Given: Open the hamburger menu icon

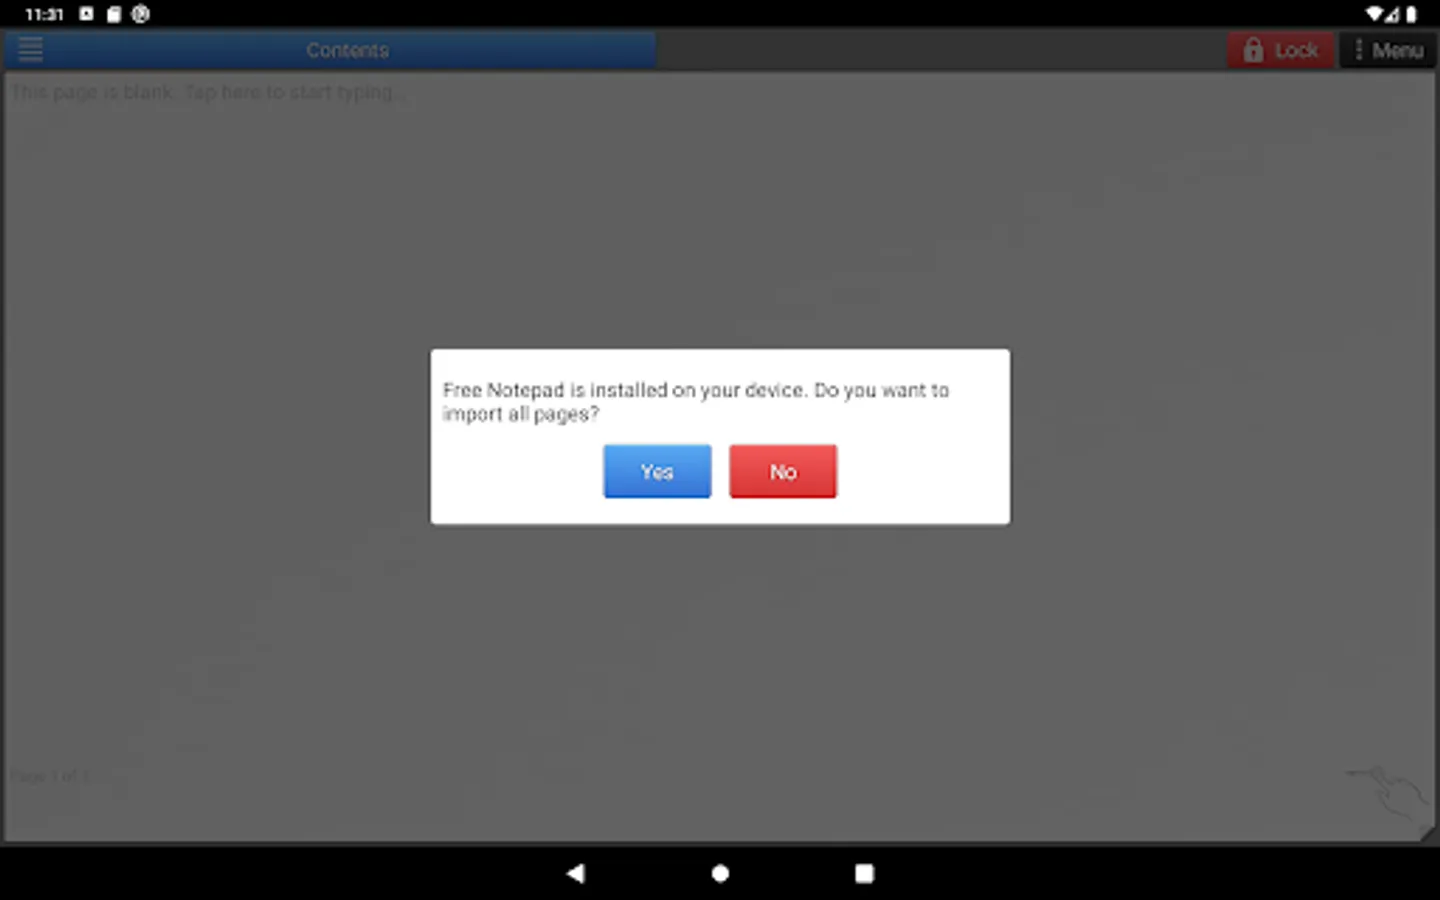Looking at the screenshot, I should point(31,49).
